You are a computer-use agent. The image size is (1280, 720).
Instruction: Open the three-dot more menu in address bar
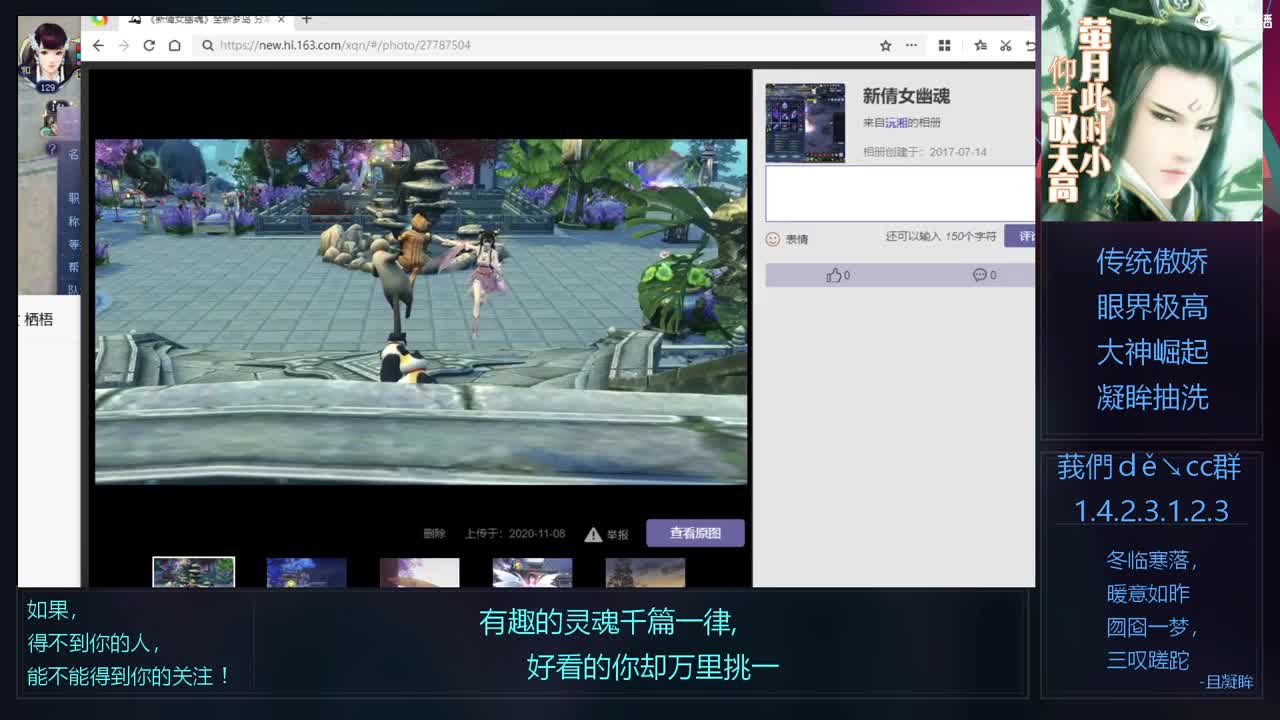coord(911,45)
